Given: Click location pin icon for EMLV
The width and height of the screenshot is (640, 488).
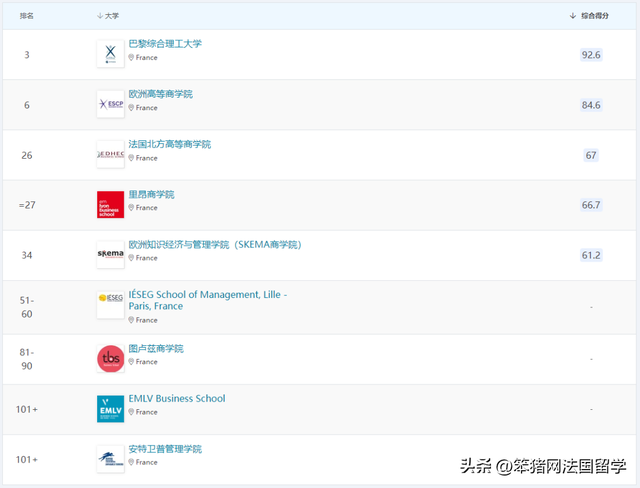Looking at the screenshot, I should point(131,412).
